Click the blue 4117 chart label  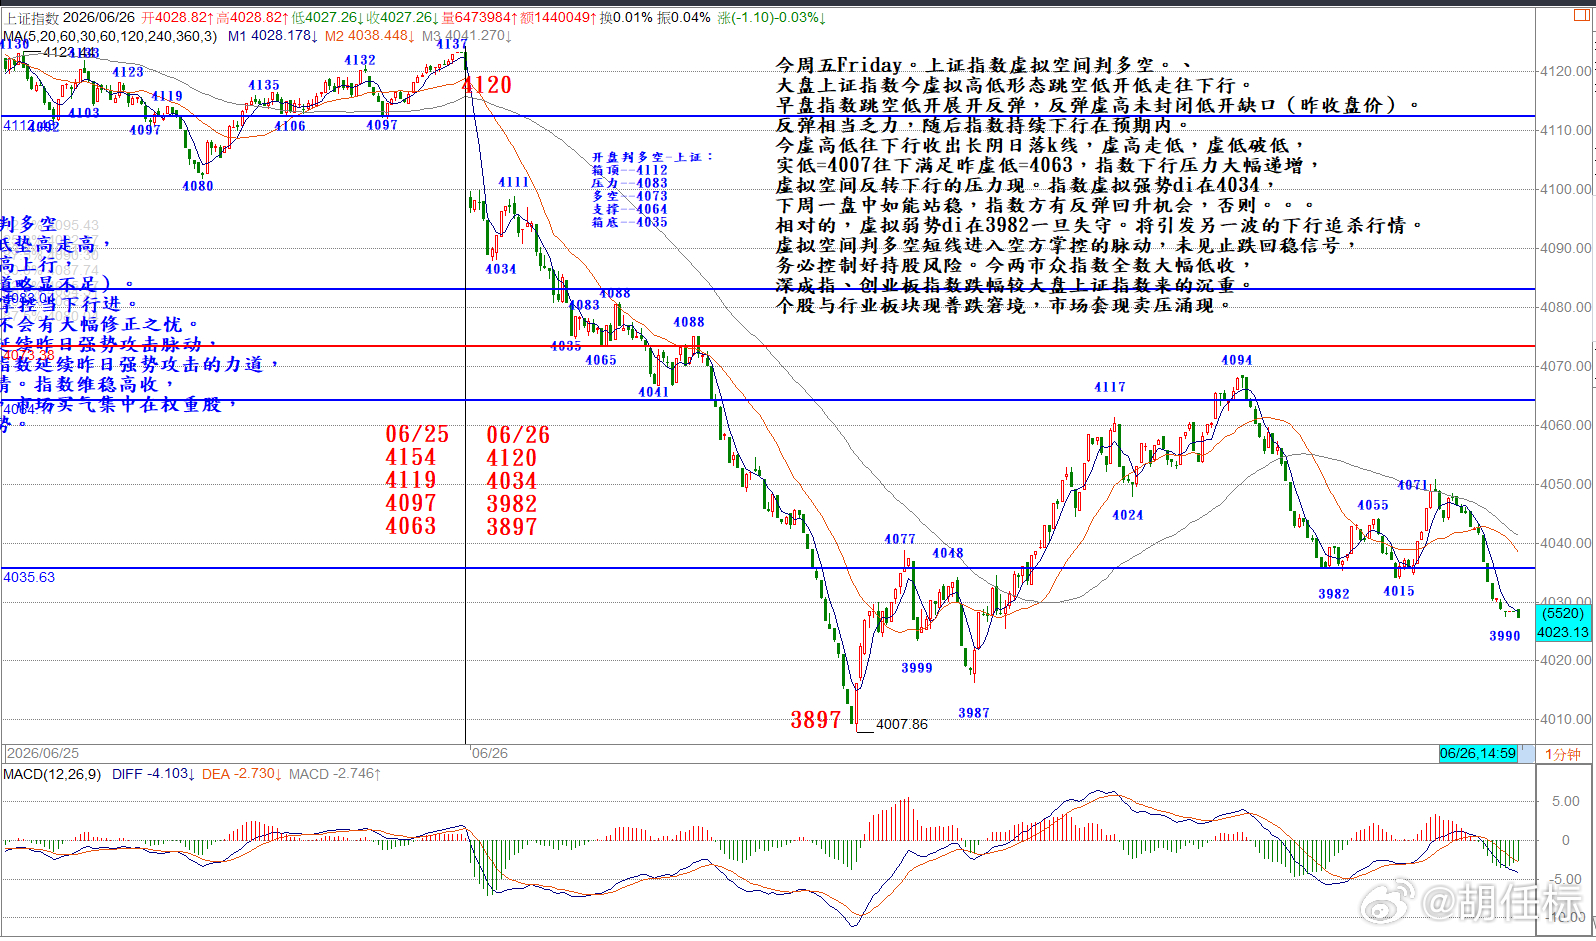click(1110, 387)
